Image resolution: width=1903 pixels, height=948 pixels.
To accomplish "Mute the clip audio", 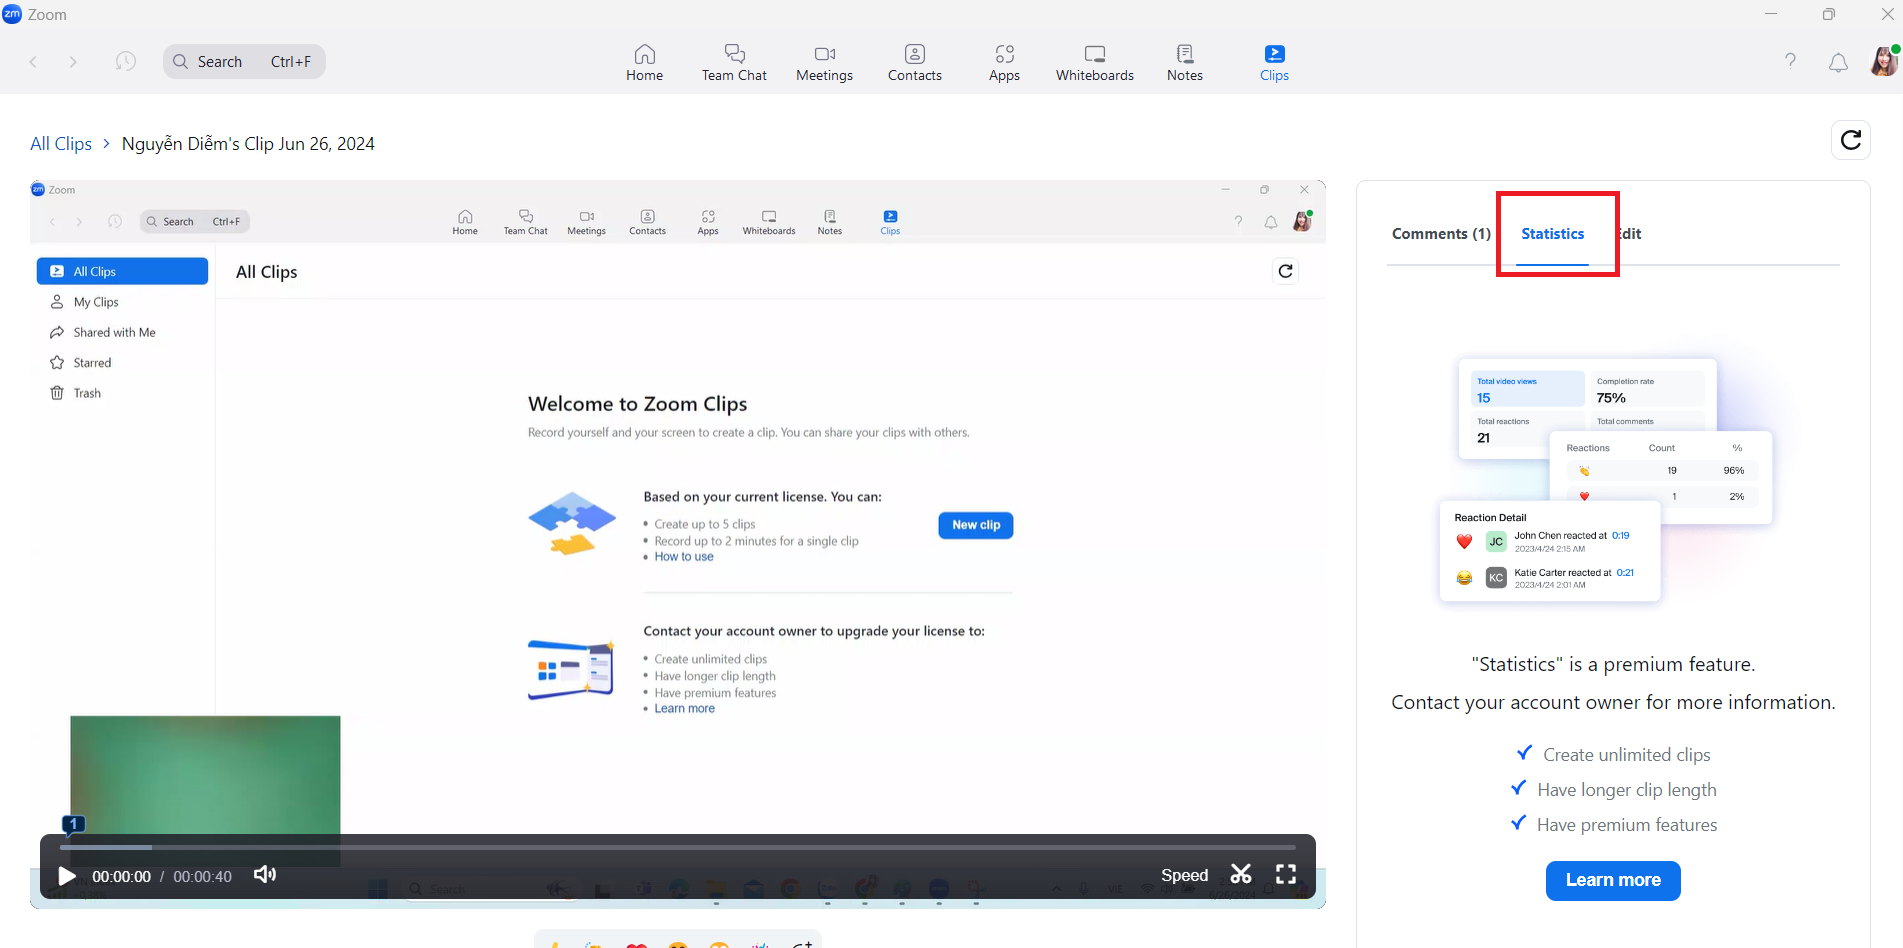I will click(265, 875).
